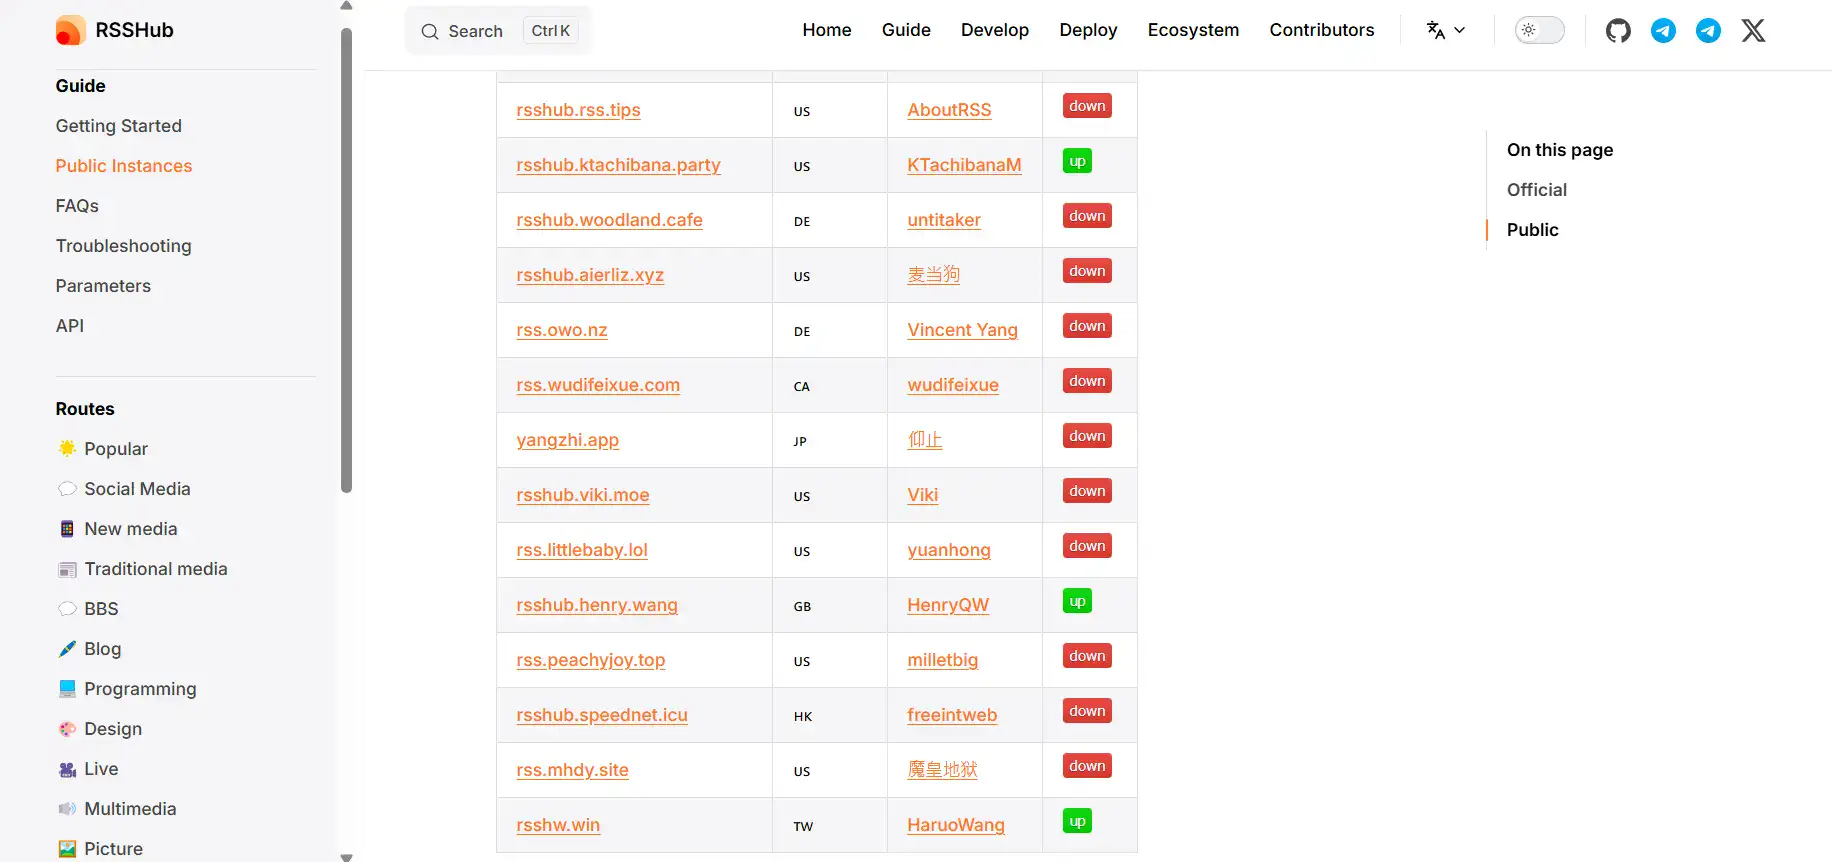This screenshot has height=862, width=1832.
Task: Click the Blog pen icon
Action: pyautogui.click(x=67, y=648)
